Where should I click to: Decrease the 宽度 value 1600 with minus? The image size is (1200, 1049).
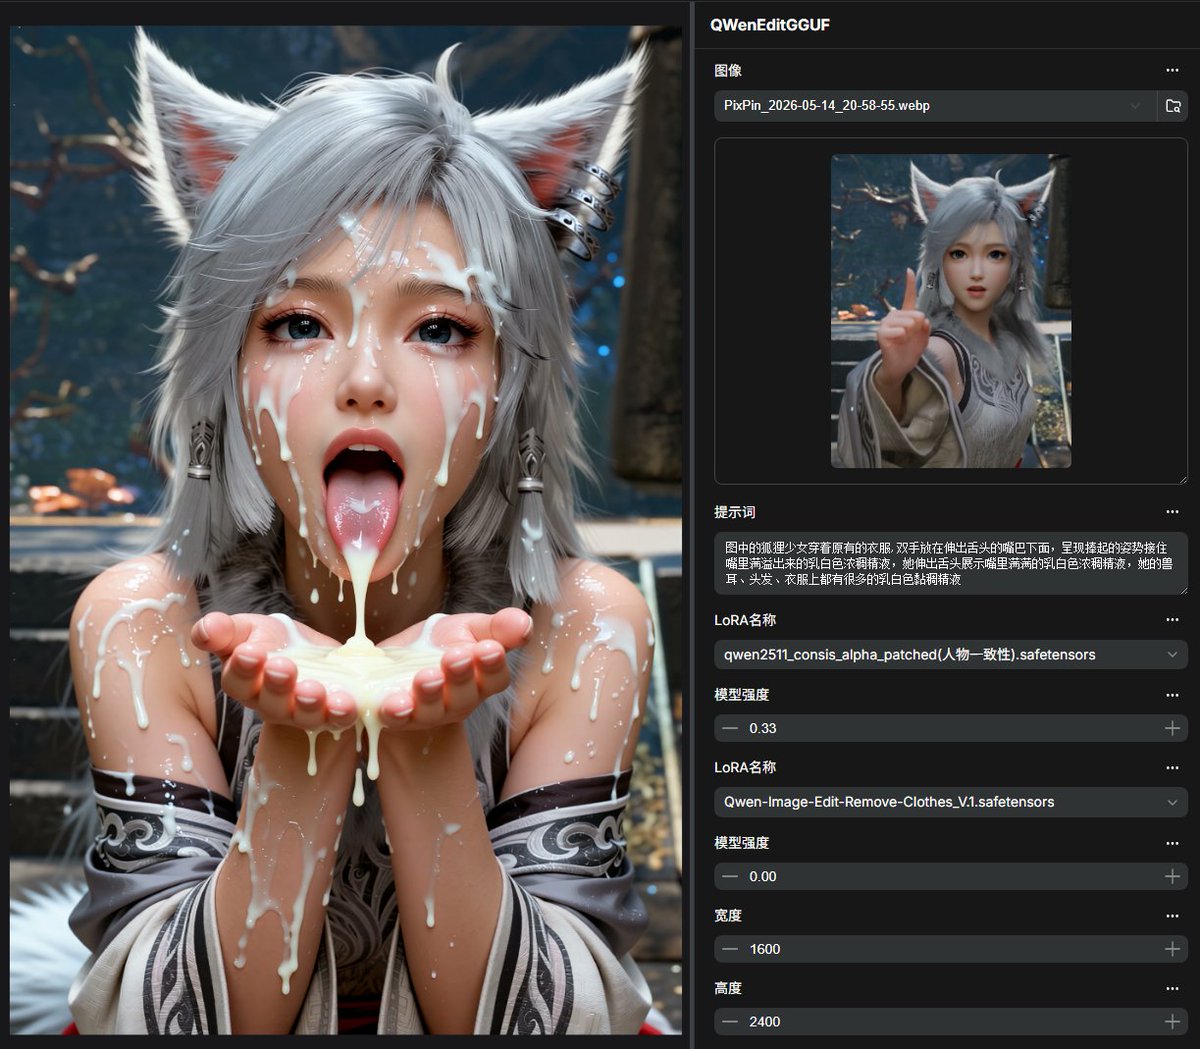click(x=730, y=949)
